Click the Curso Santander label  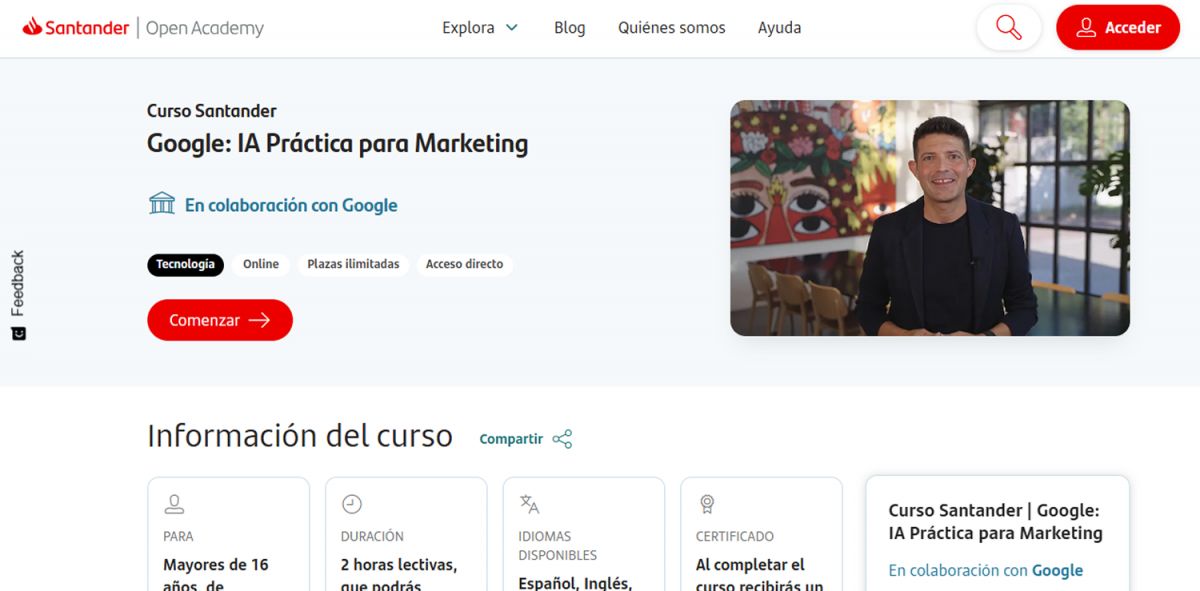pyautogui.click(x=212, y=111)
